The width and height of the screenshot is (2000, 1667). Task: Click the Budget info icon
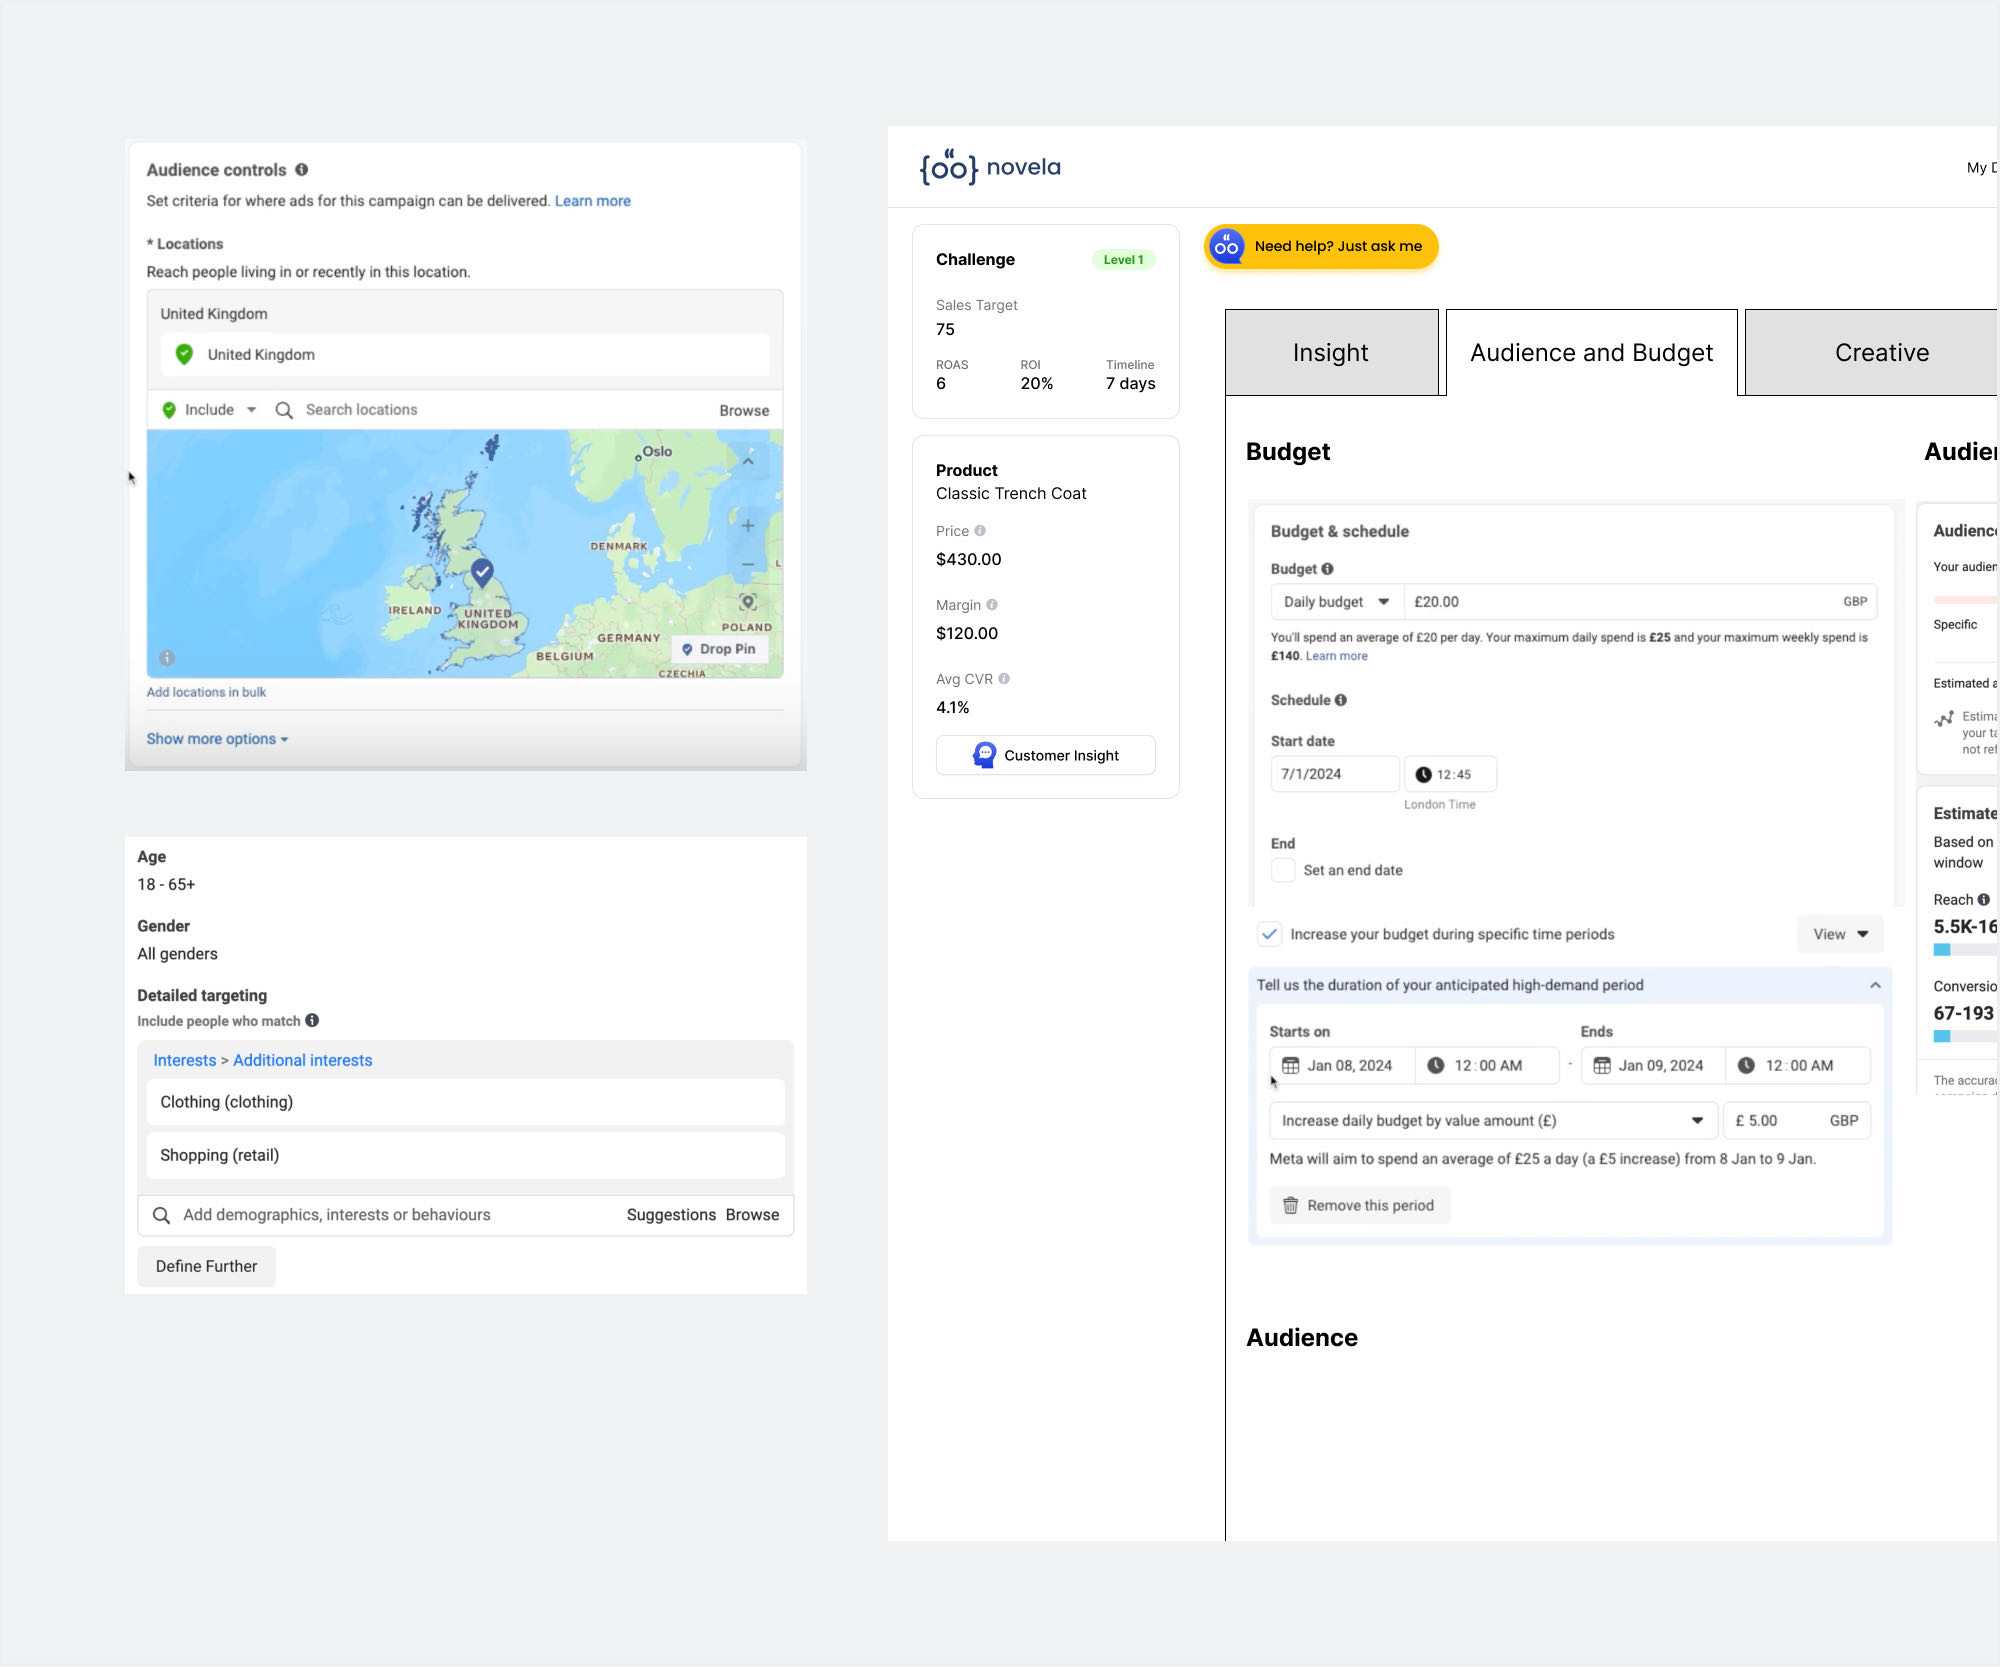[1327, 569]
